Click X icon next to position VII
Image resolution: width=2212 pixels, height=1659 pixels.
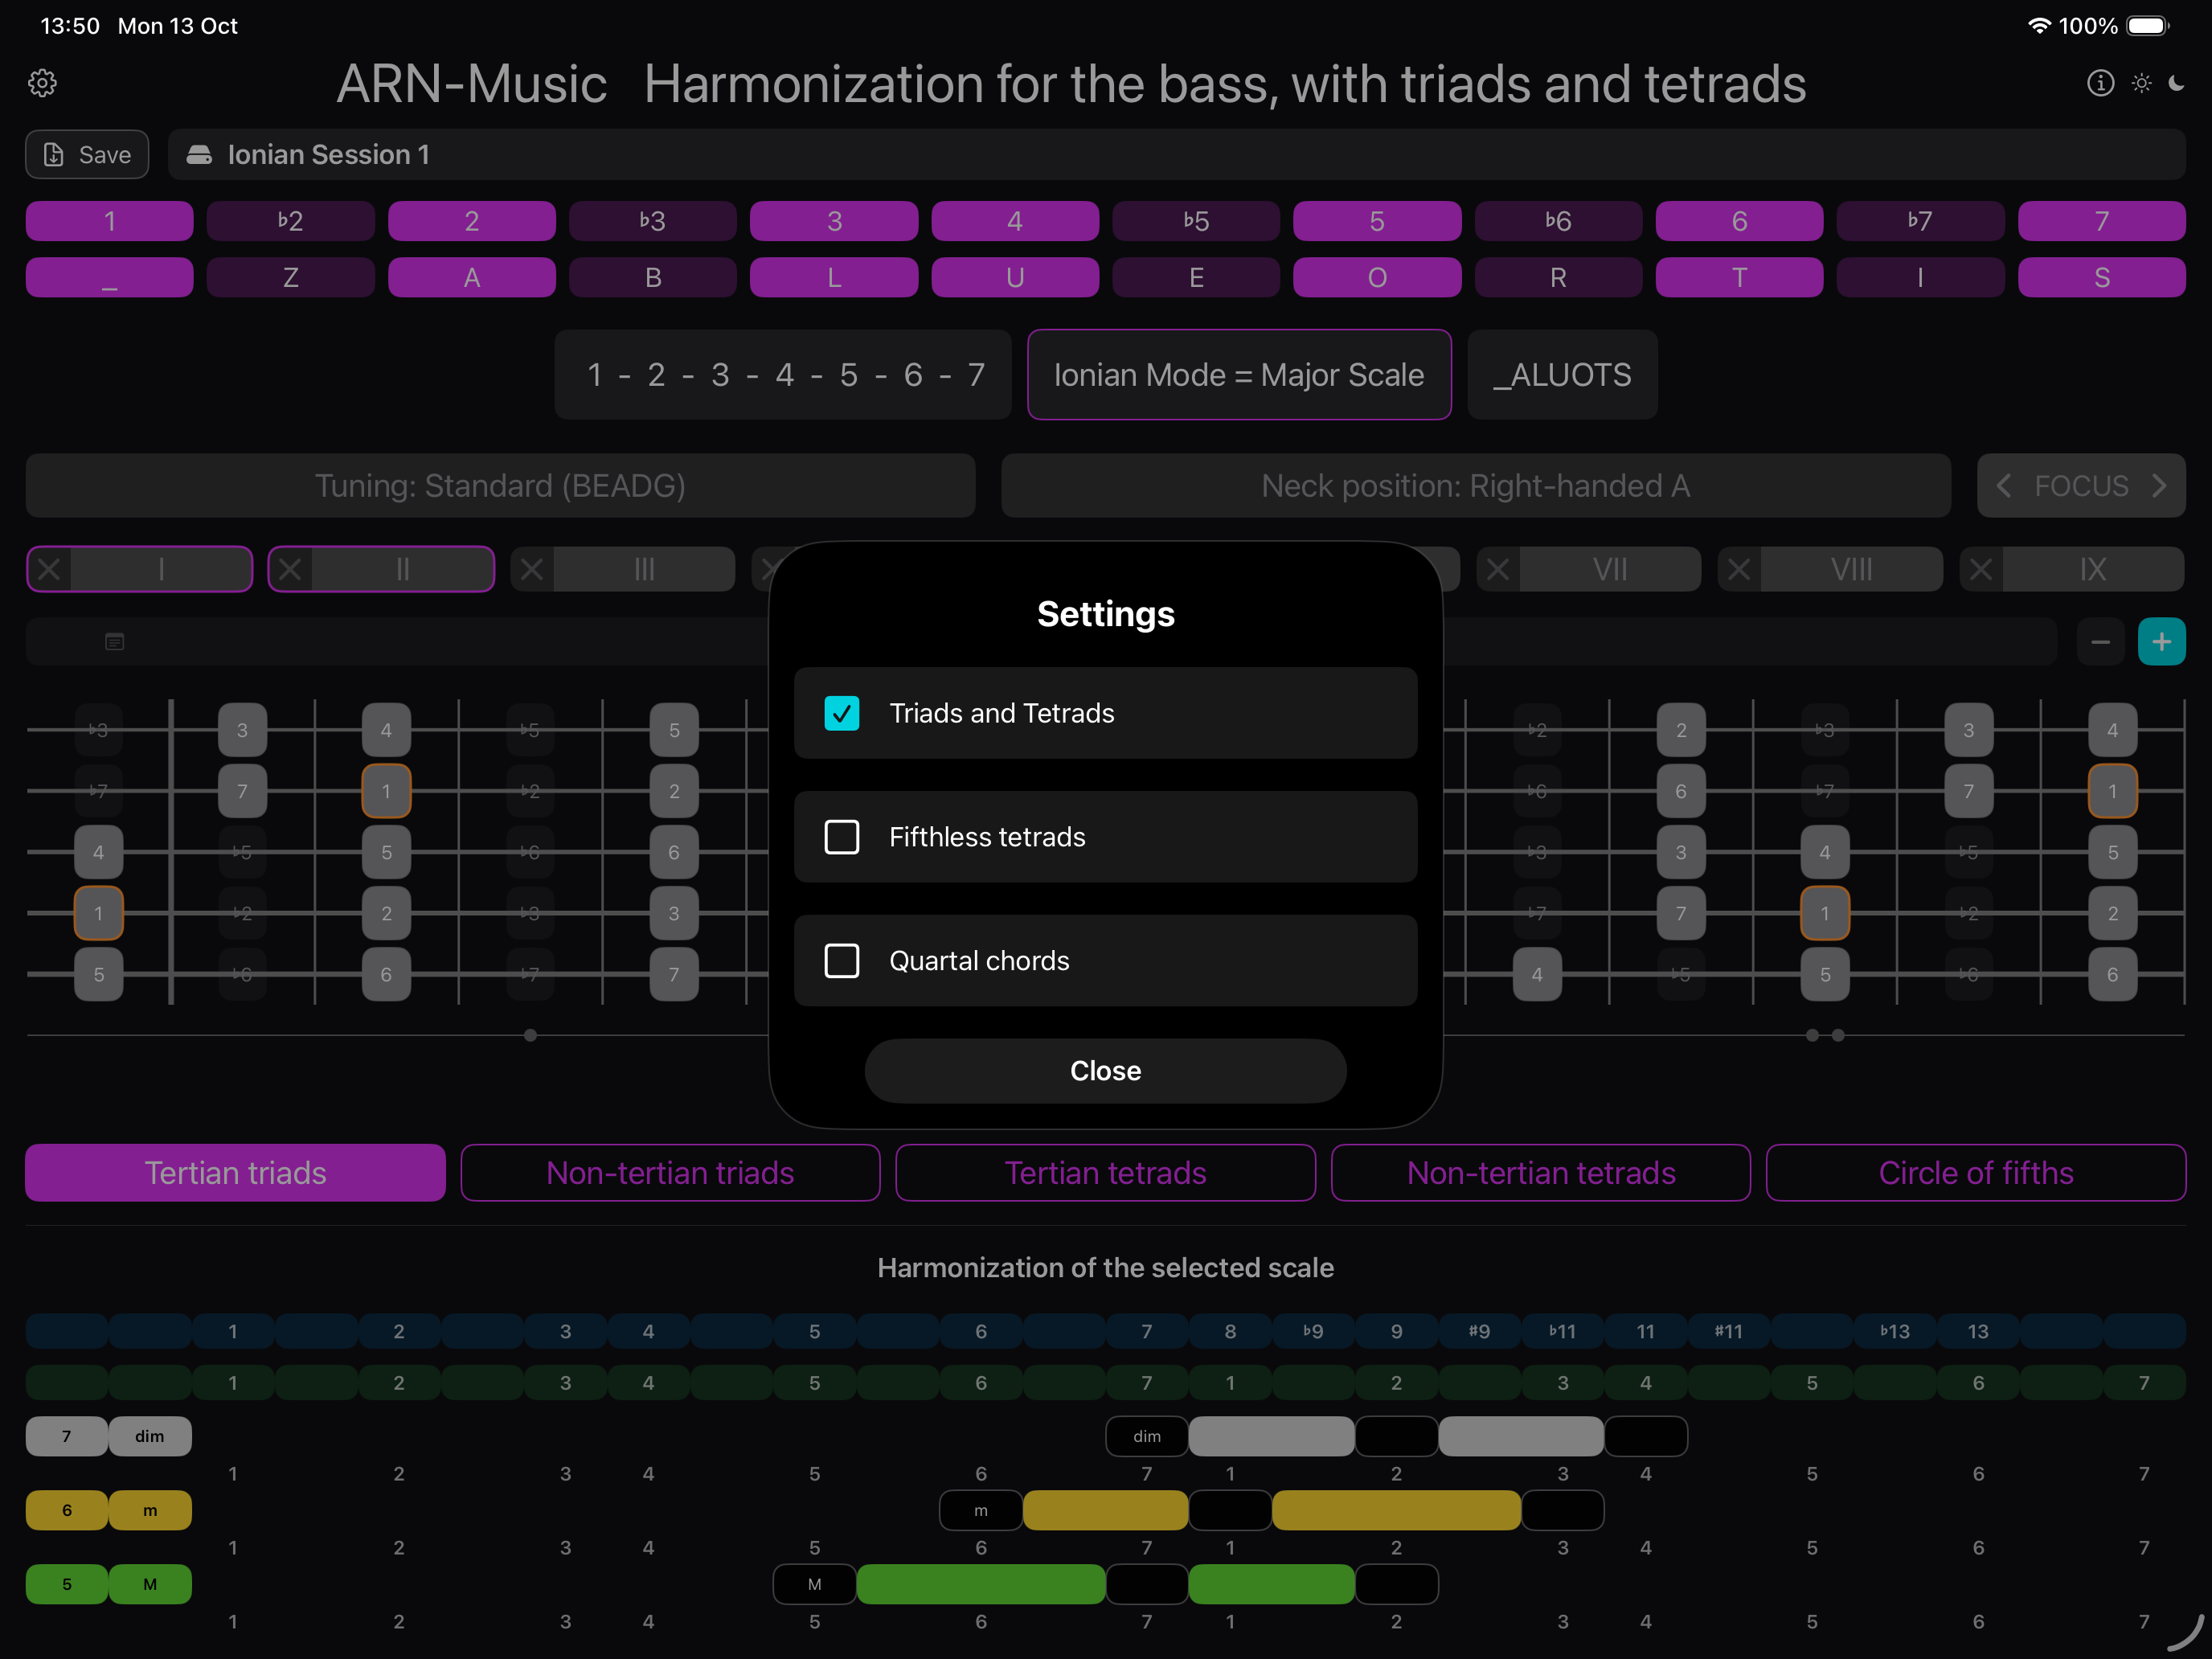tap(1497, 570)
